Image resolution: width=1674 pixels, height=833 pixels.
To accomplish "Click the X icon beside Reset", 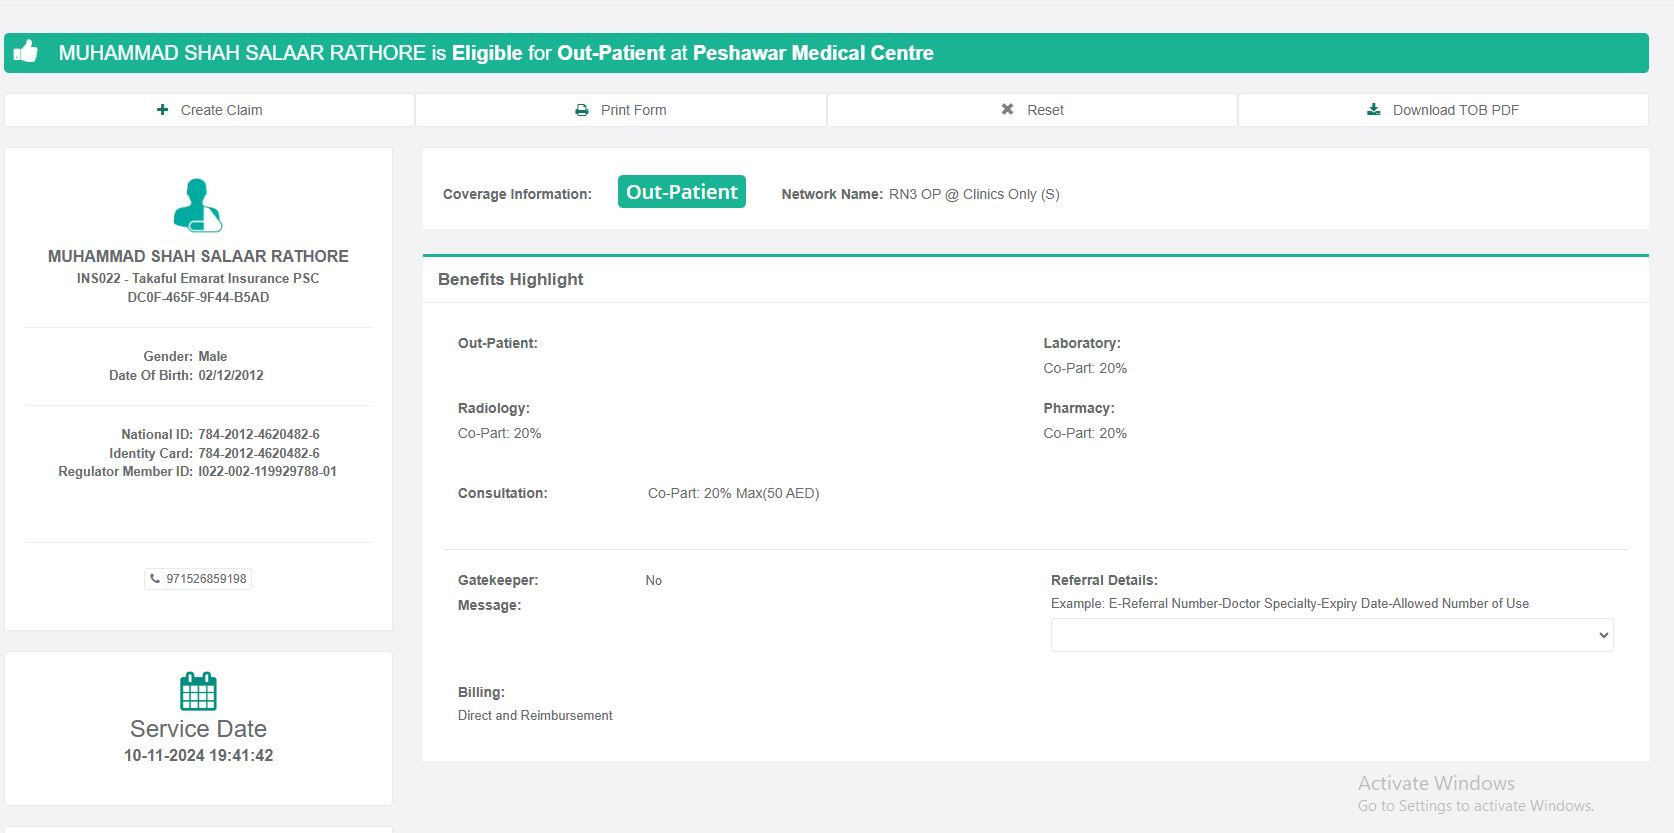I will [1007, 110].
